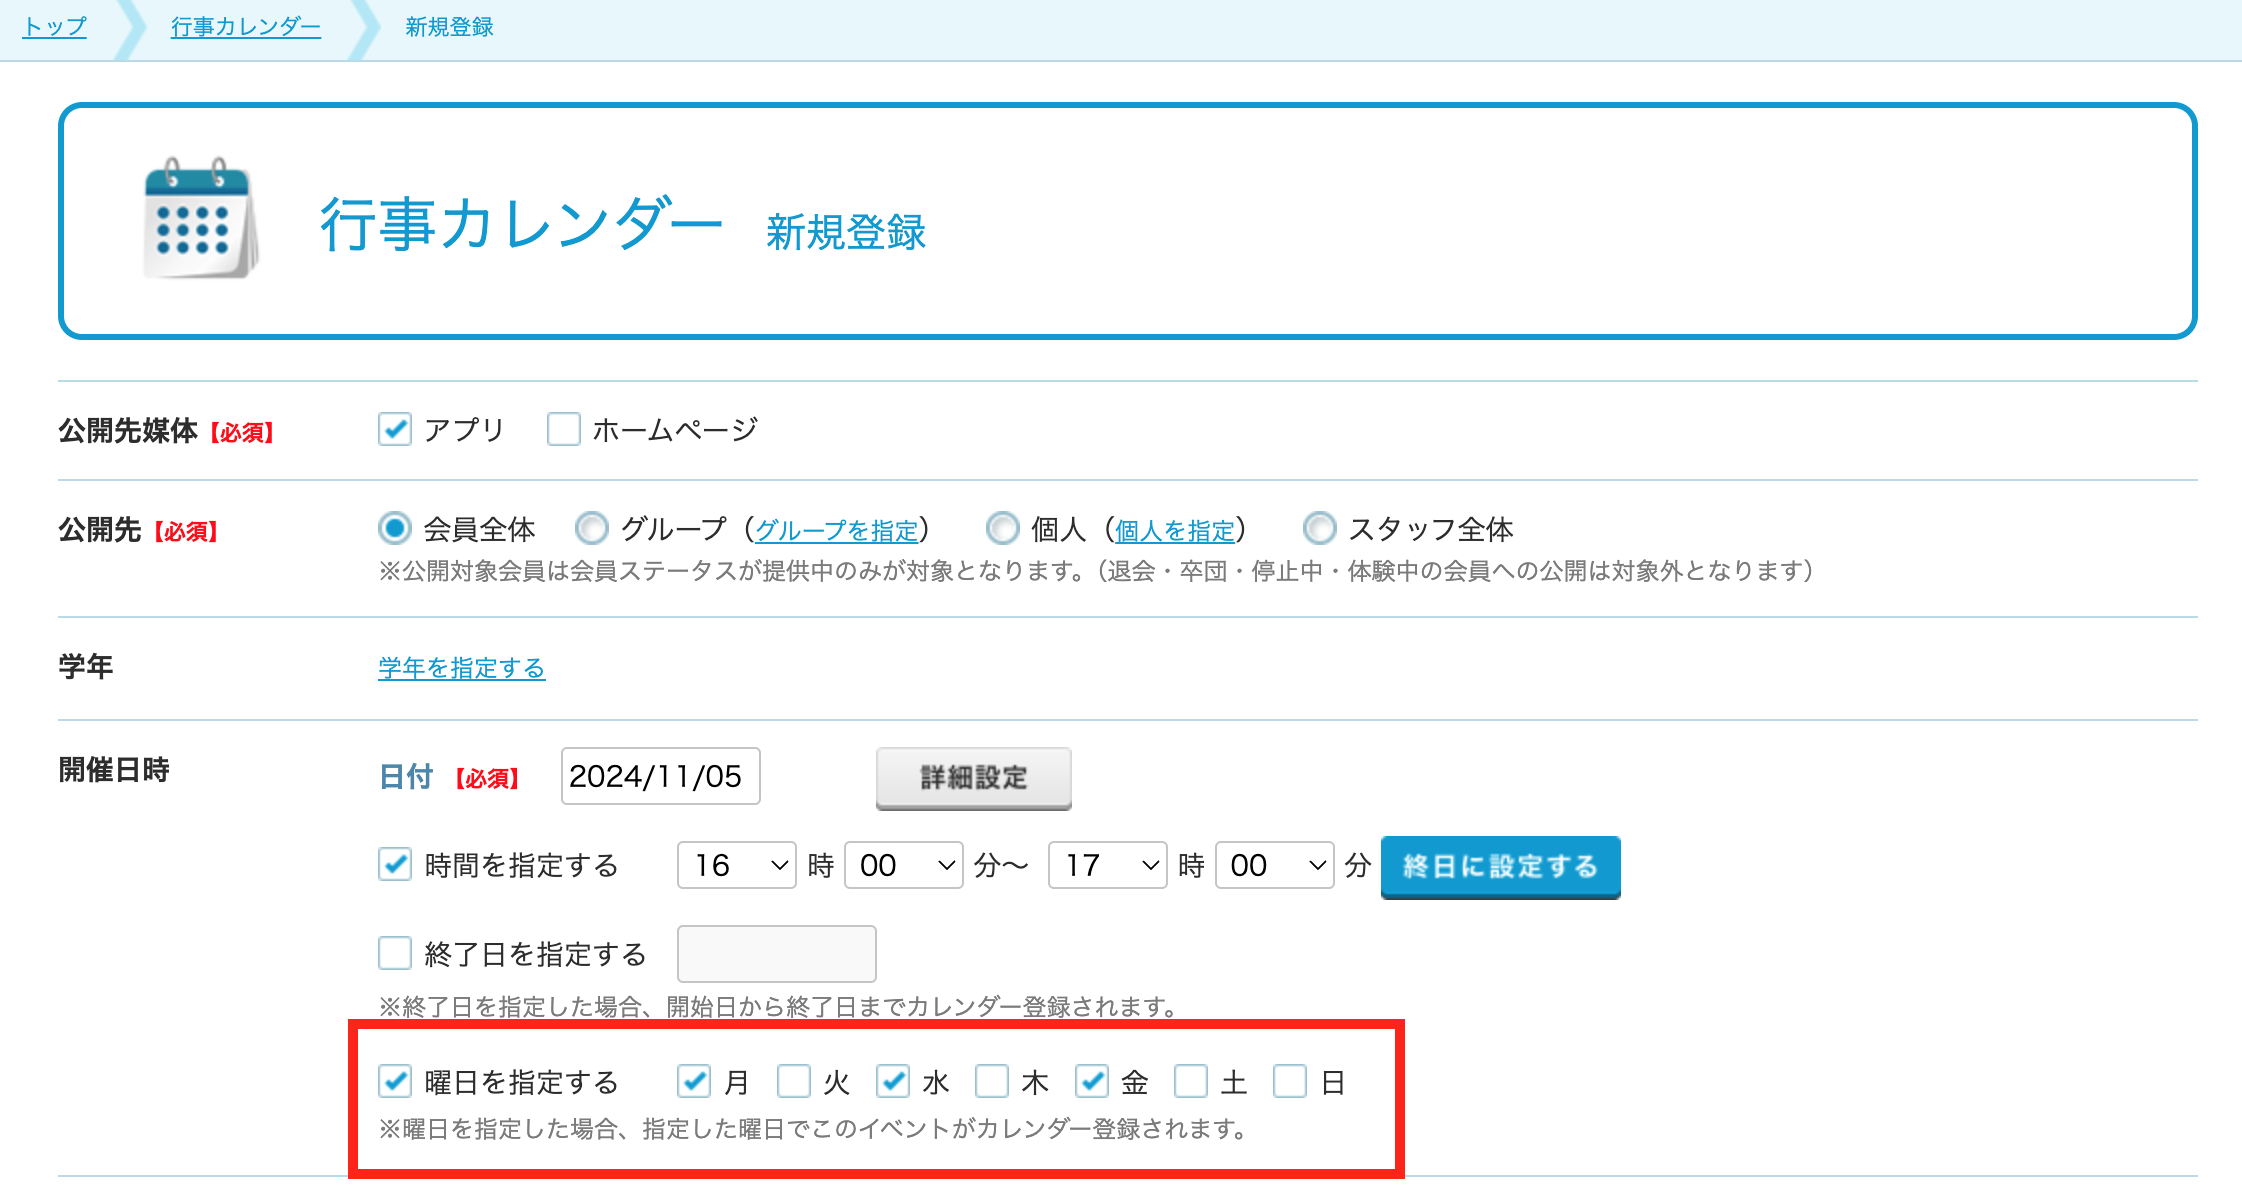
Task: Select スタッフ全体 radio button
Action: pos(1320,528)
